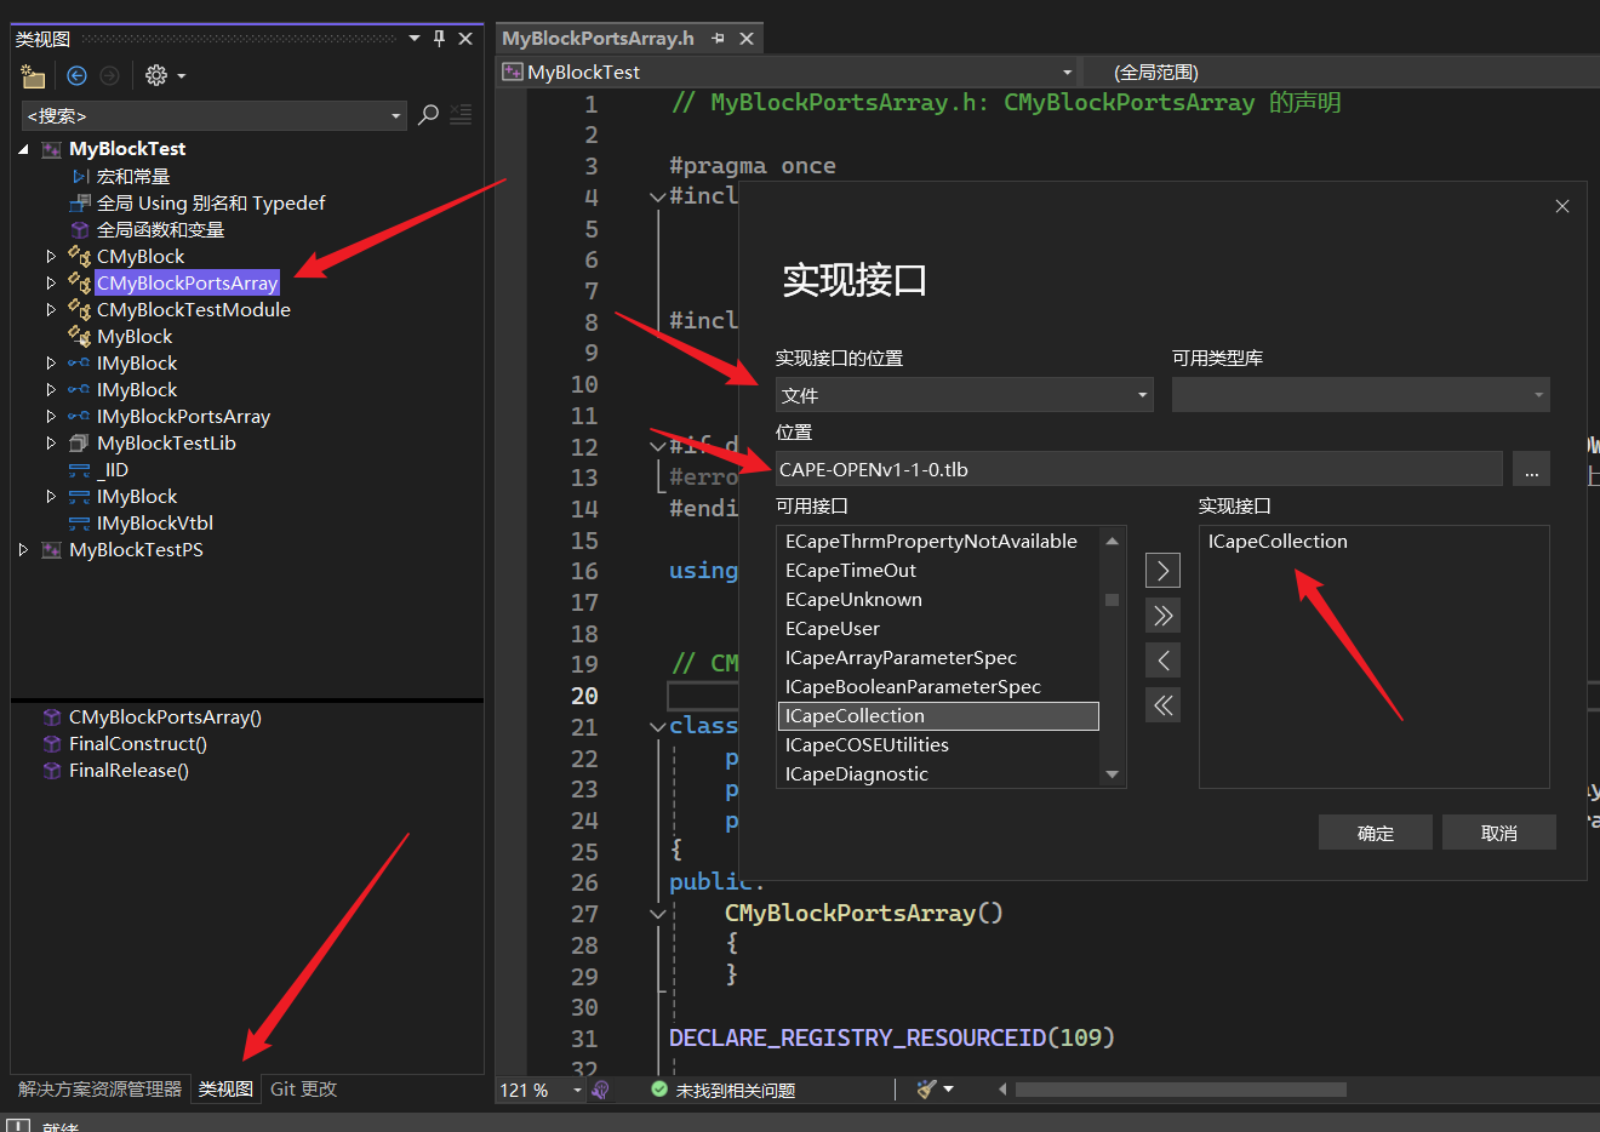Pin the MyBlockPortsArray.h tab
Screen dimensions: 1600x1132
click(718, 39)
